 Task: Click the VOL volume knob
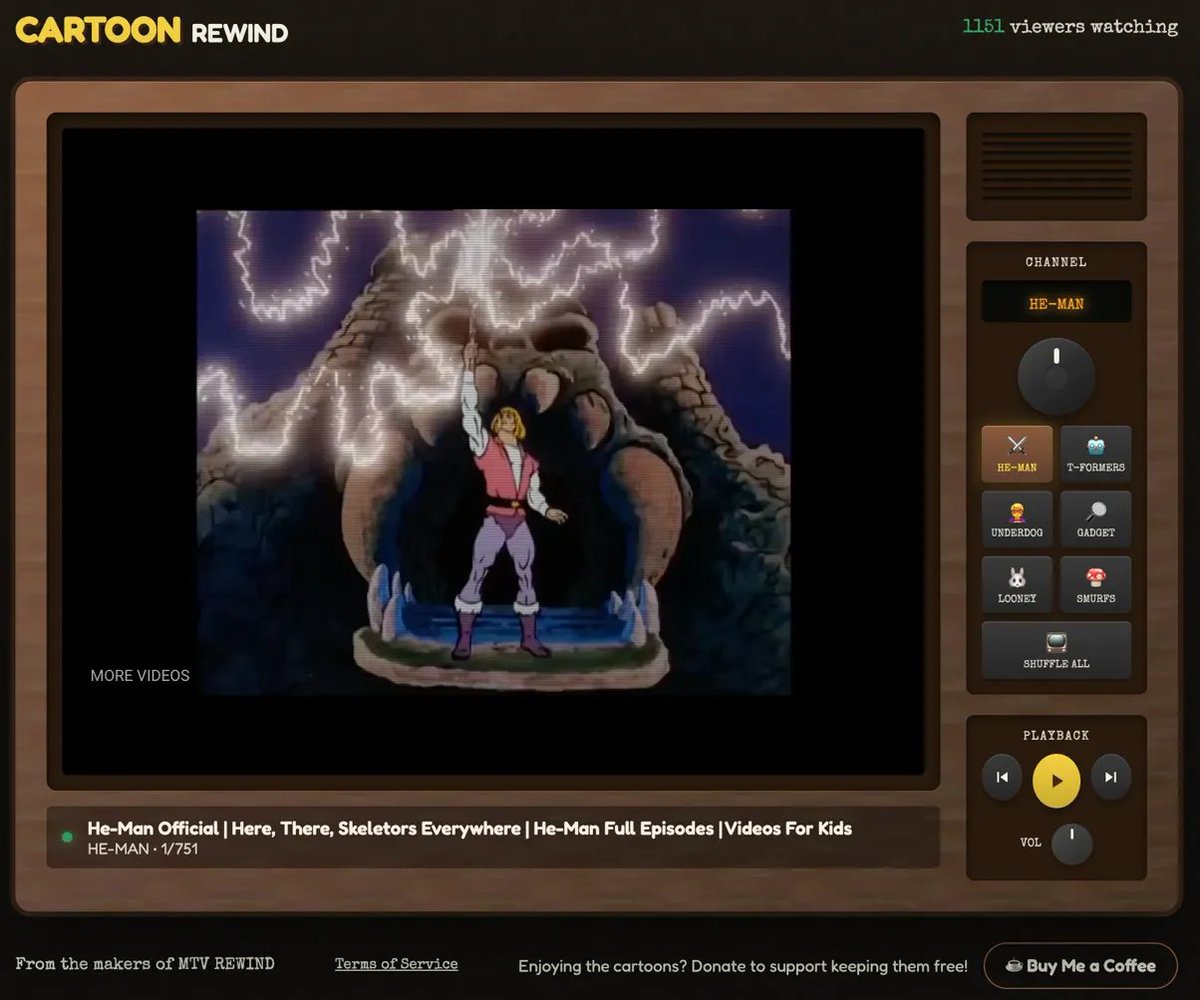click(x=1072, y=843)
